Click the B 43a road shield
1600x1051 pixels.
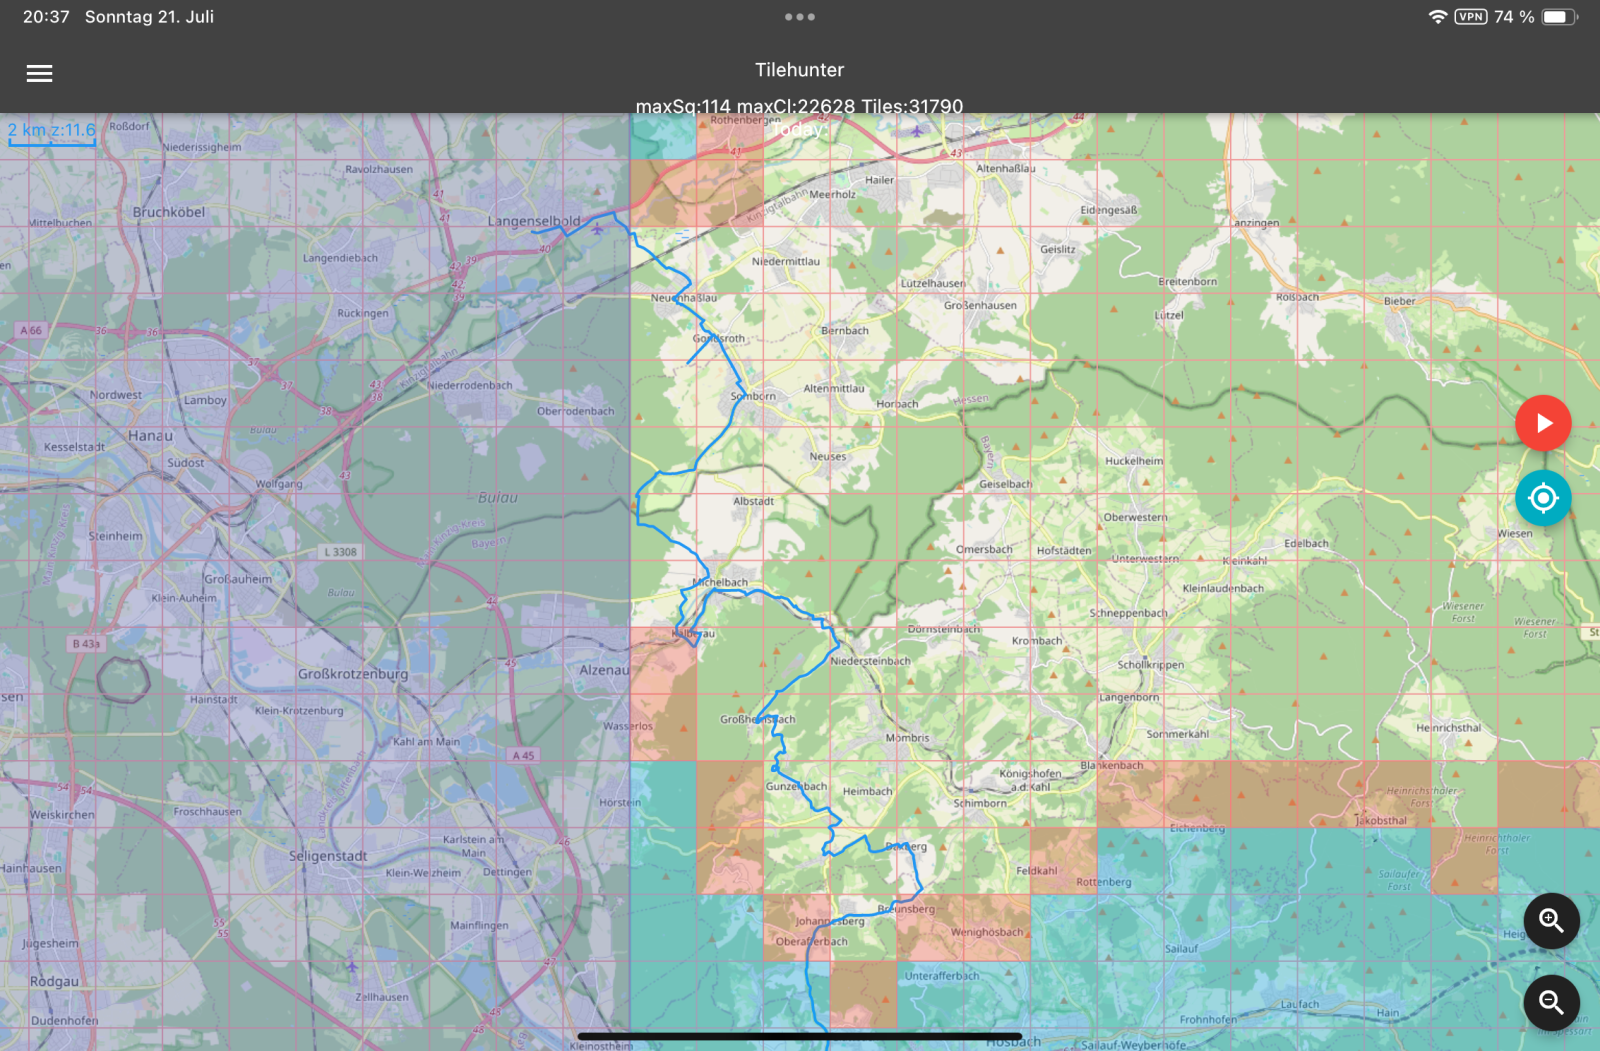[86, 644]
